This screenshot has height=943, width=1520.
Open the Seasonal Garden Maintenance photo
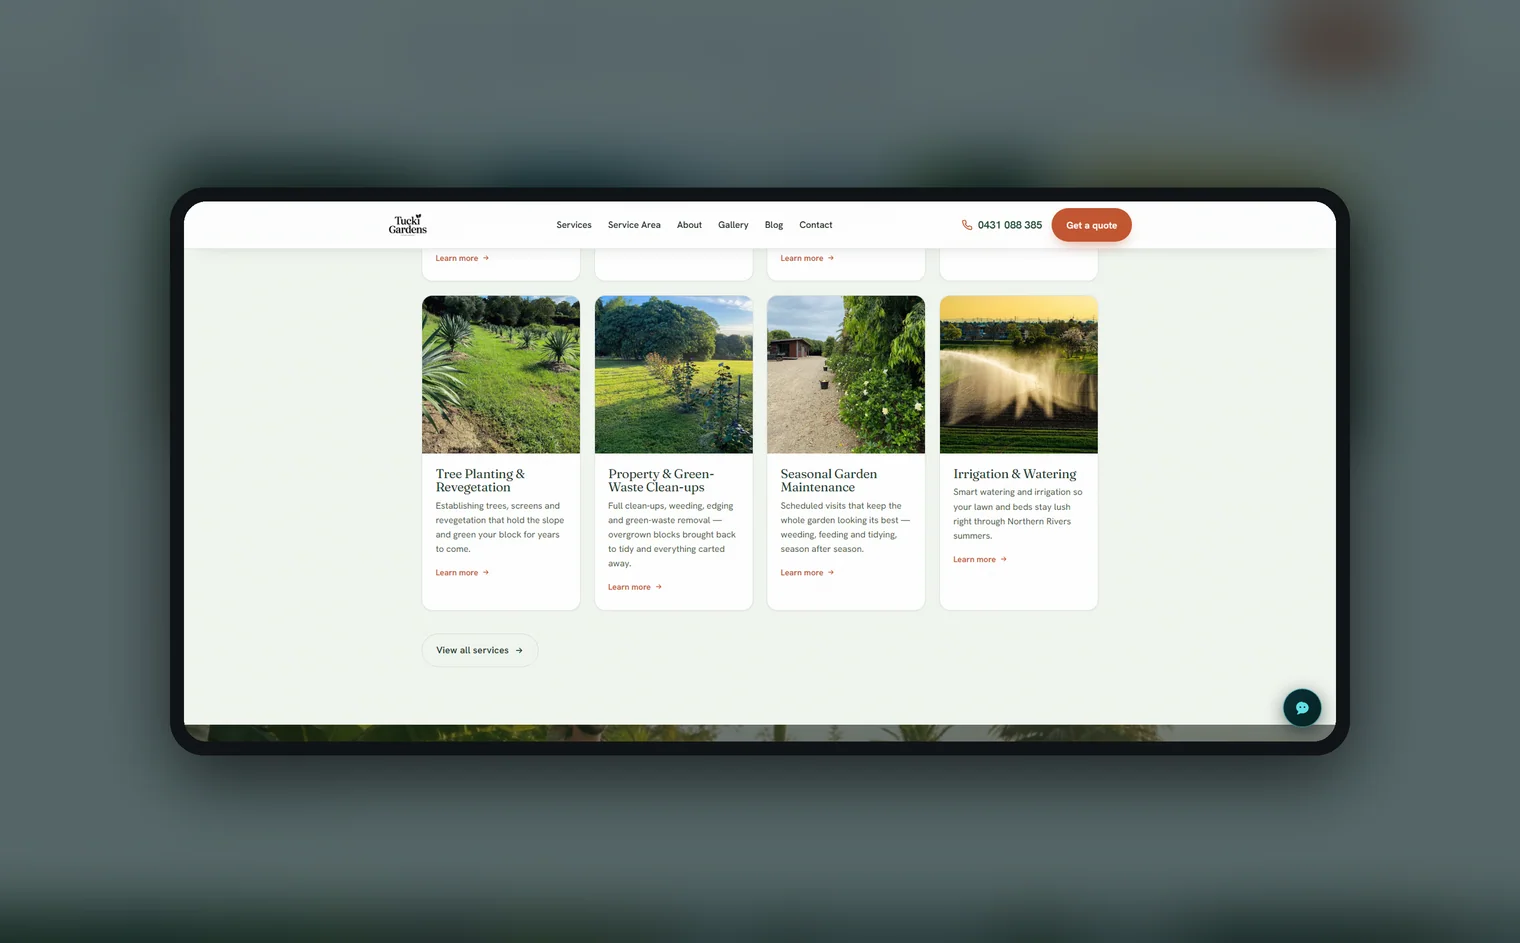pyautogui.click(x=846, y=374)
